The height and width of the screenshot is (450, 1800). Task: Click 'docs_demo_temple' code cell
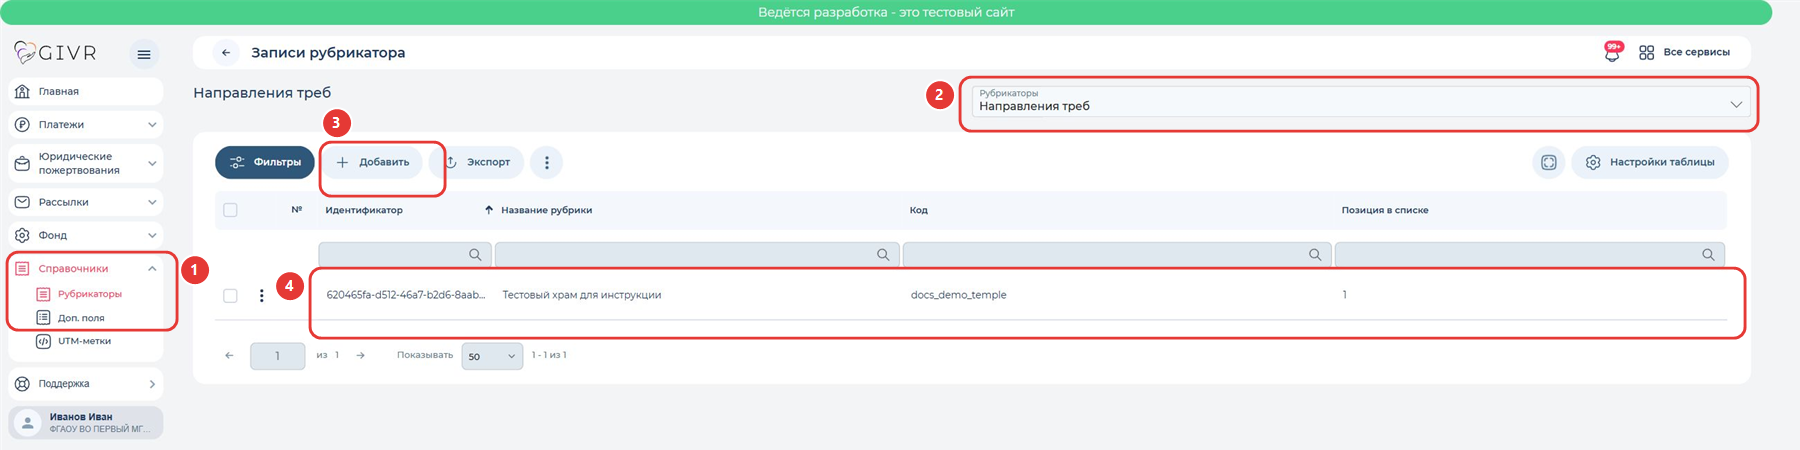958,295
